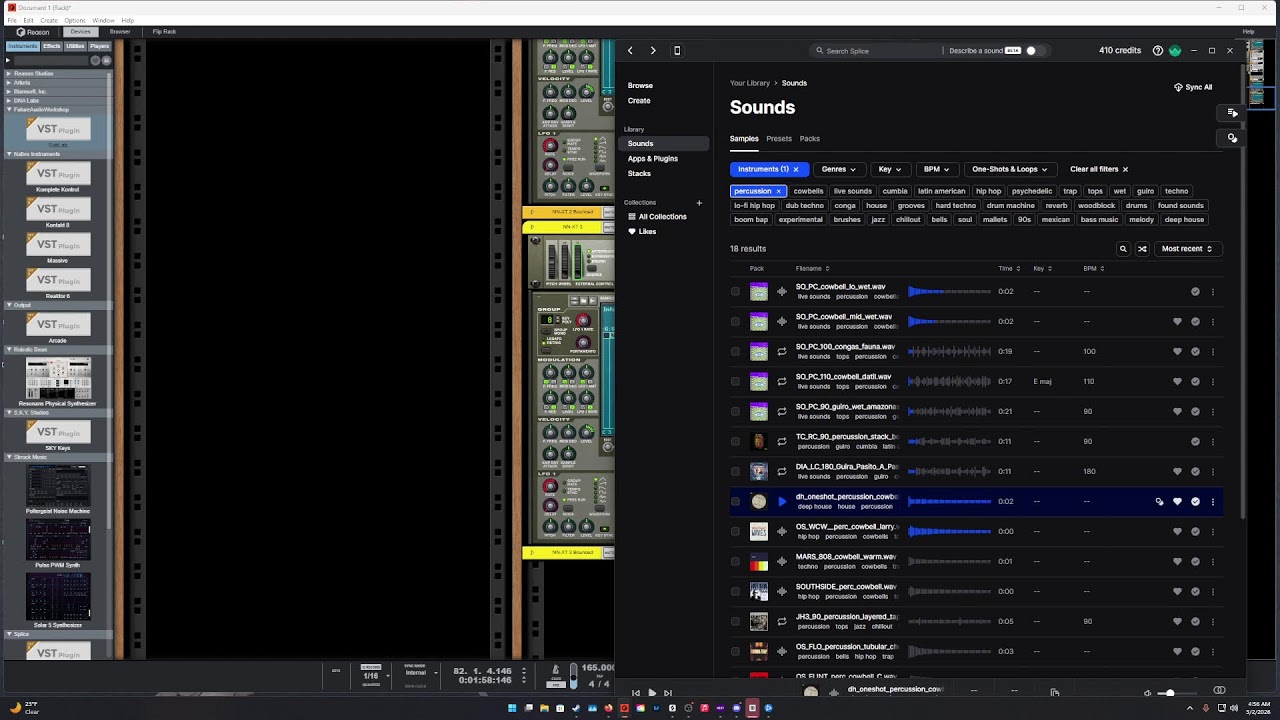1280x720 pixels.
Task: Shuffle the results with the shuffle icon
Action: (1142, 249)
